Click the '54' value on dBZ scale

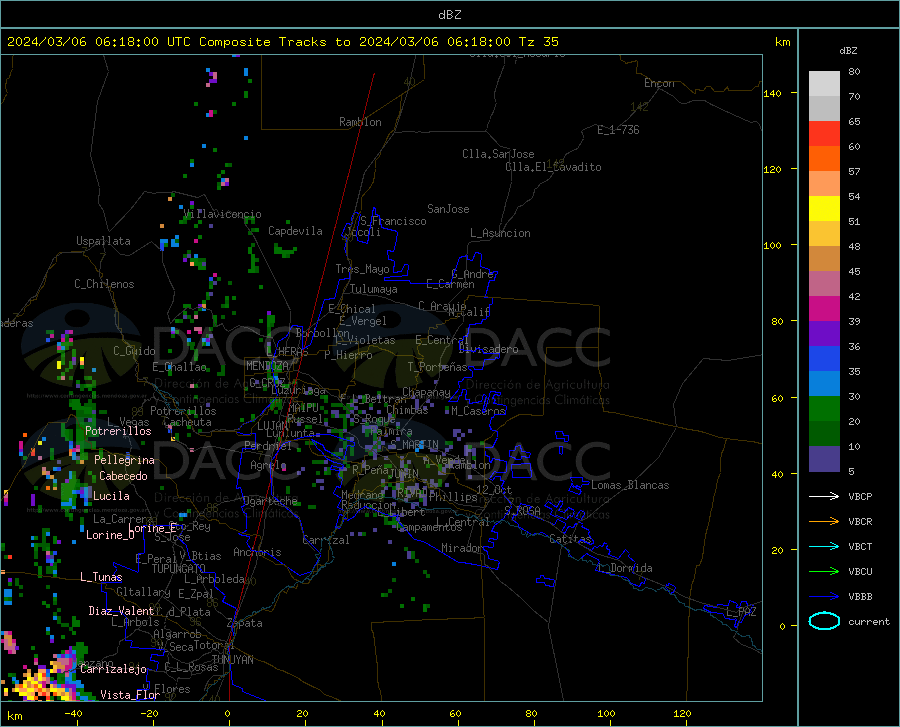click(x=854, y=197)
